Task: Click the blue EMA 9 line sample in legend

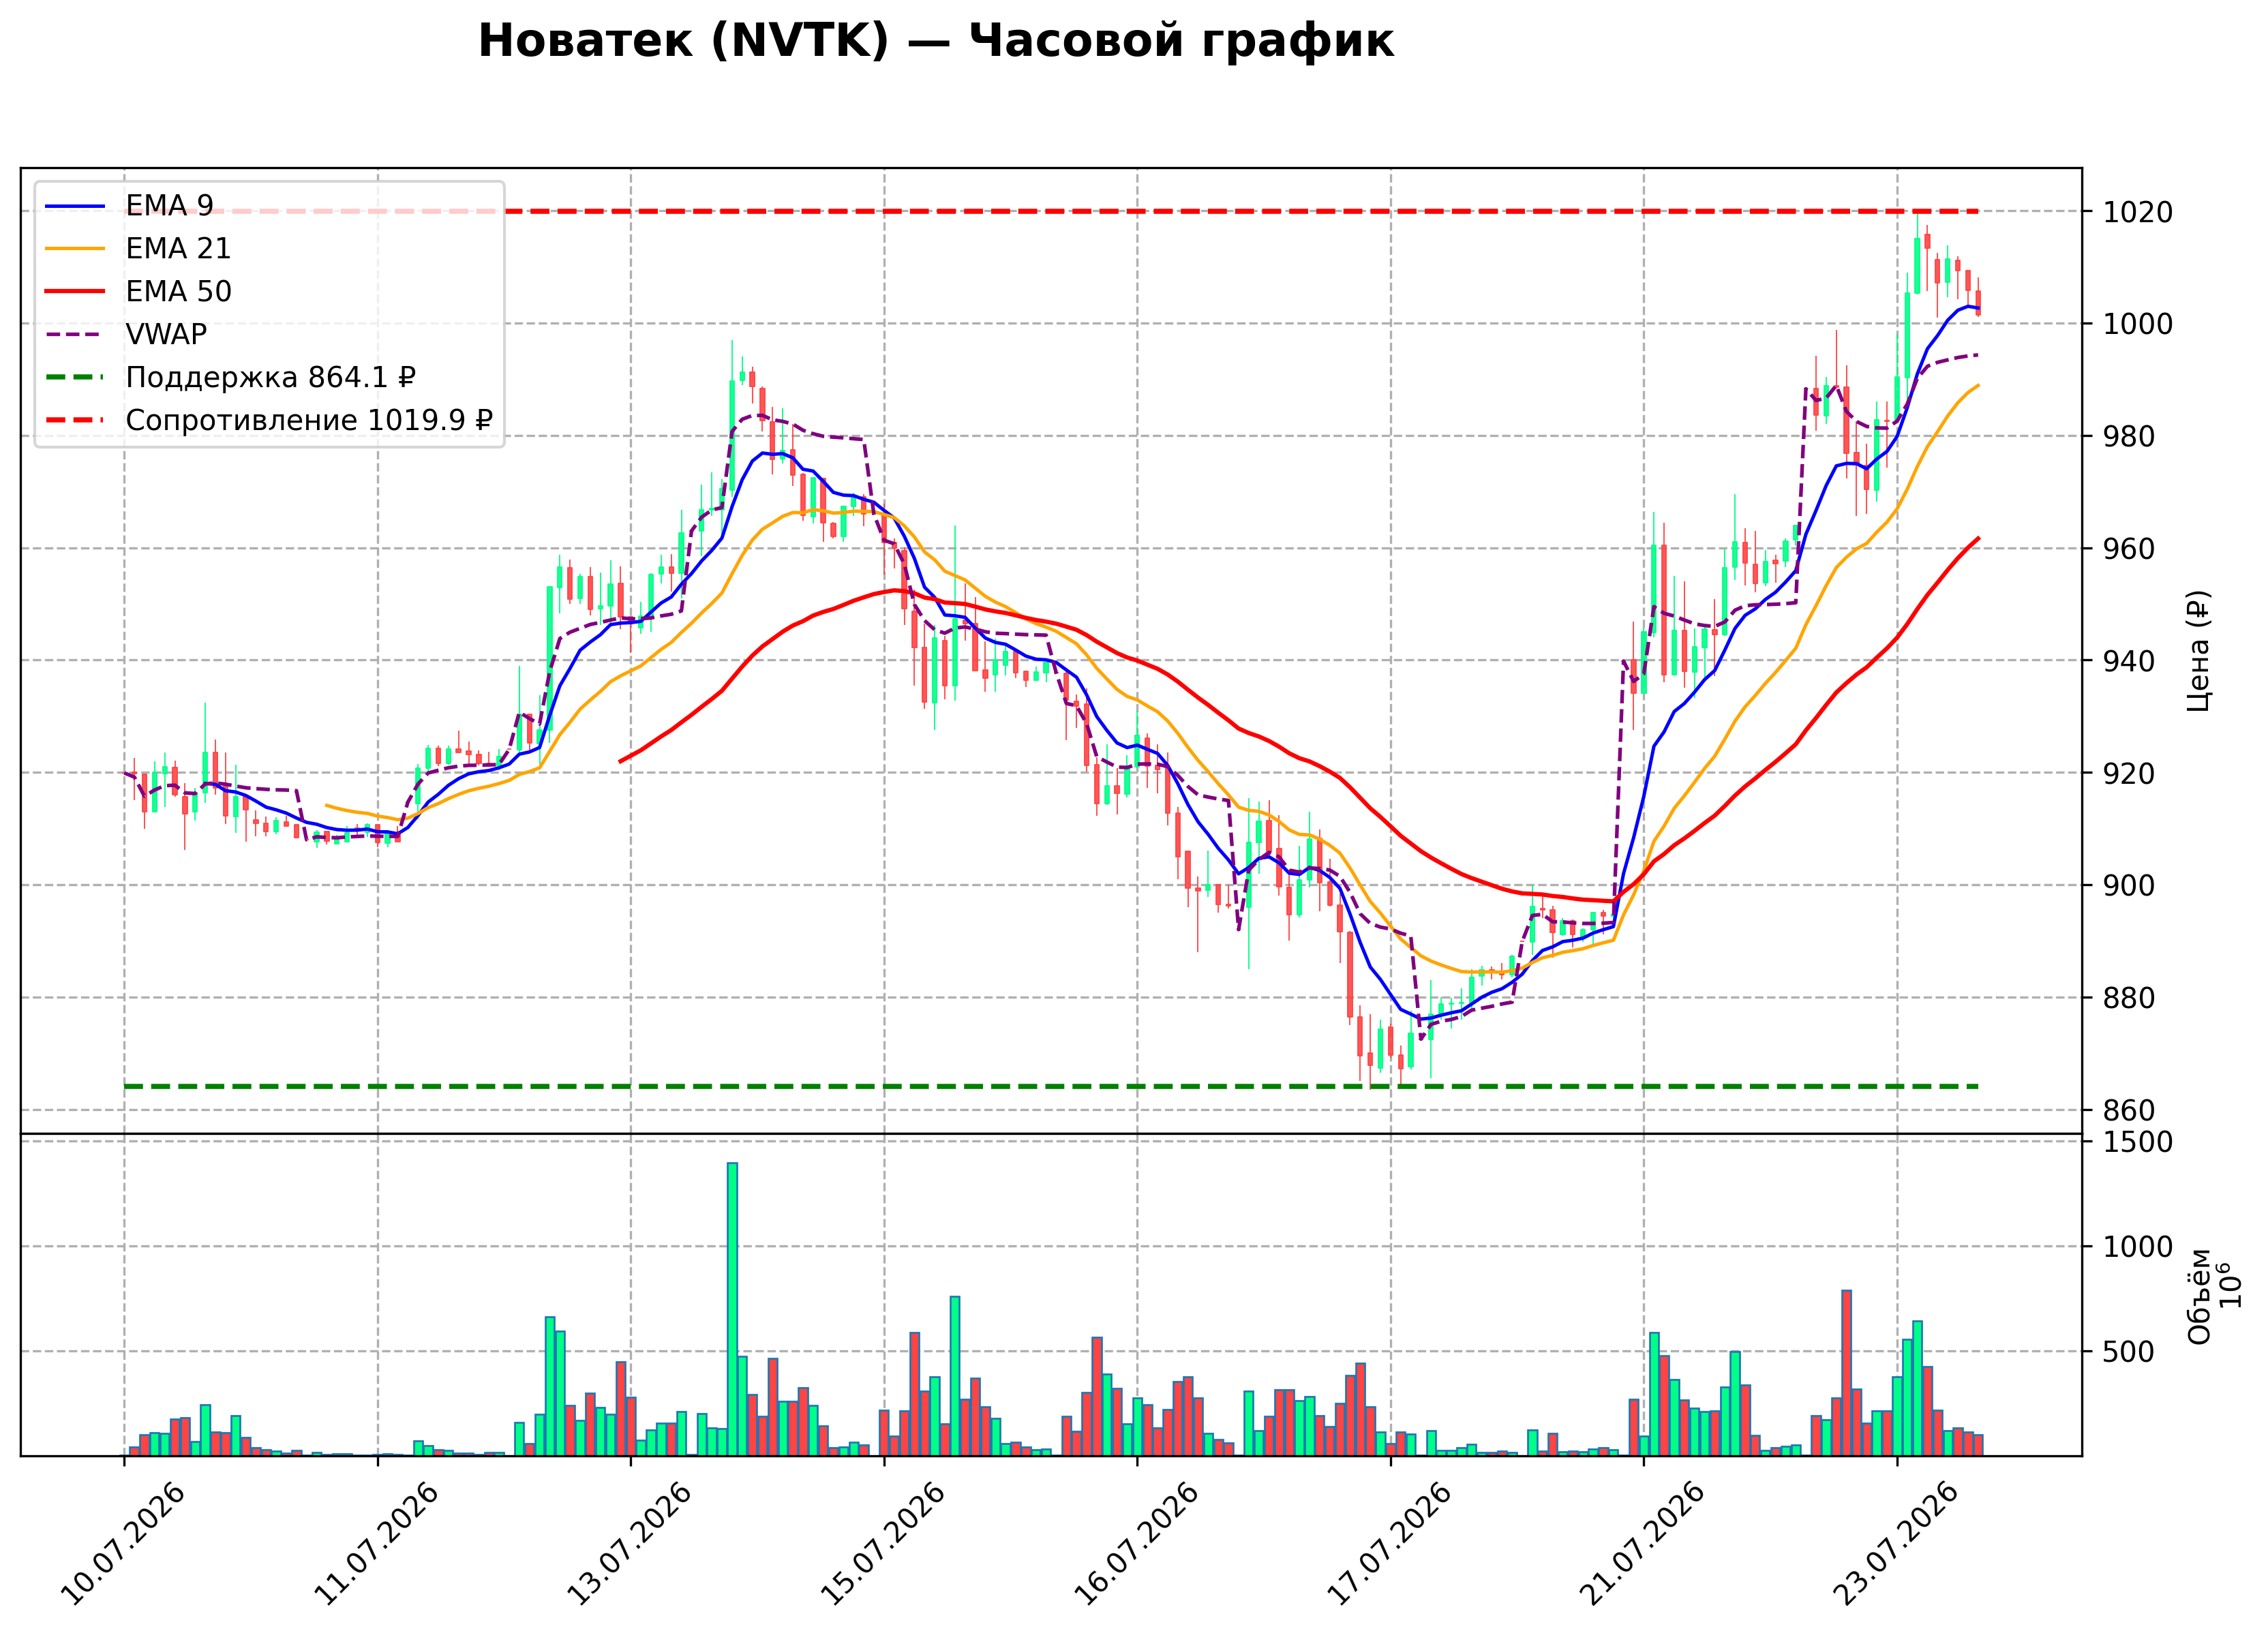Action: (75, 206)
